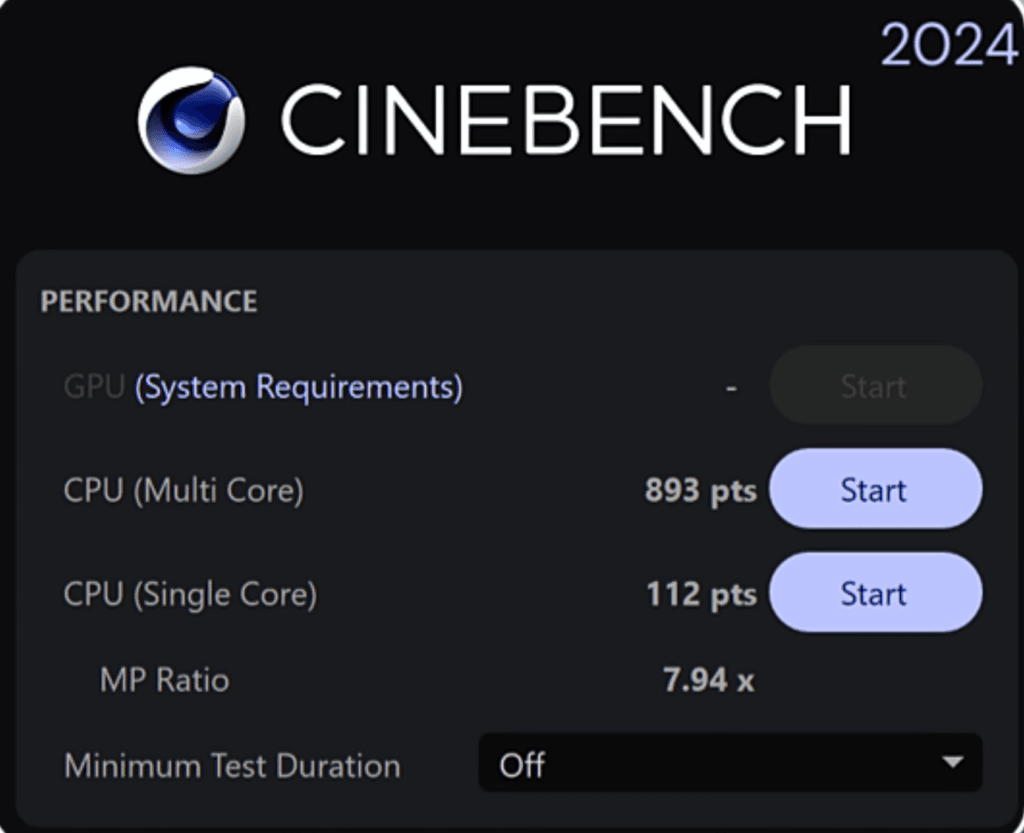The width and height of the screenshot is (1024, 833).
Task: Click the GPU score dash placeholder
Action: [731, 388]
